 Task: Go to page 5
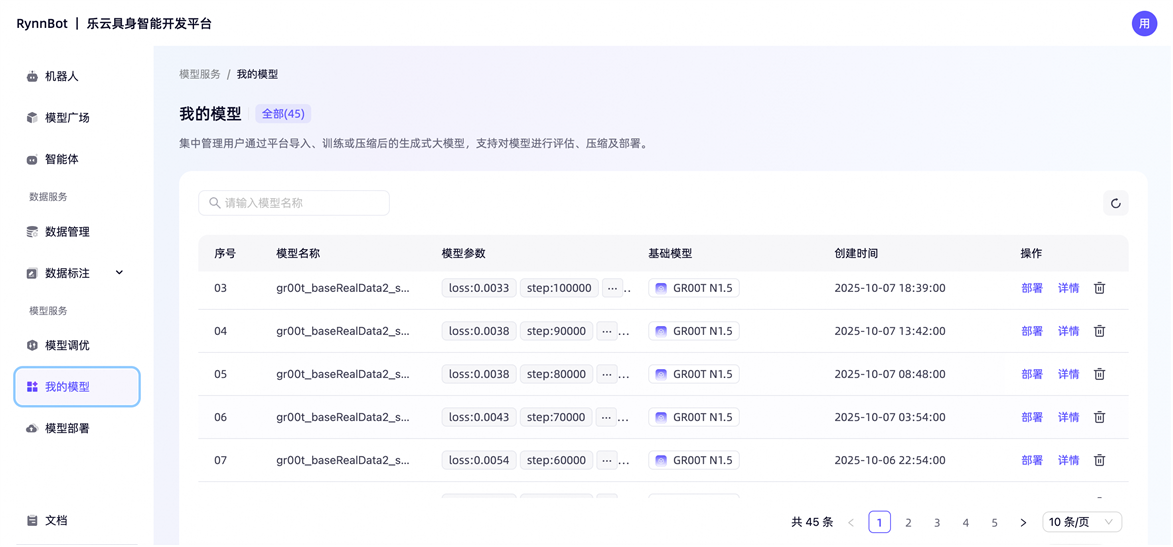click(994, 522)
